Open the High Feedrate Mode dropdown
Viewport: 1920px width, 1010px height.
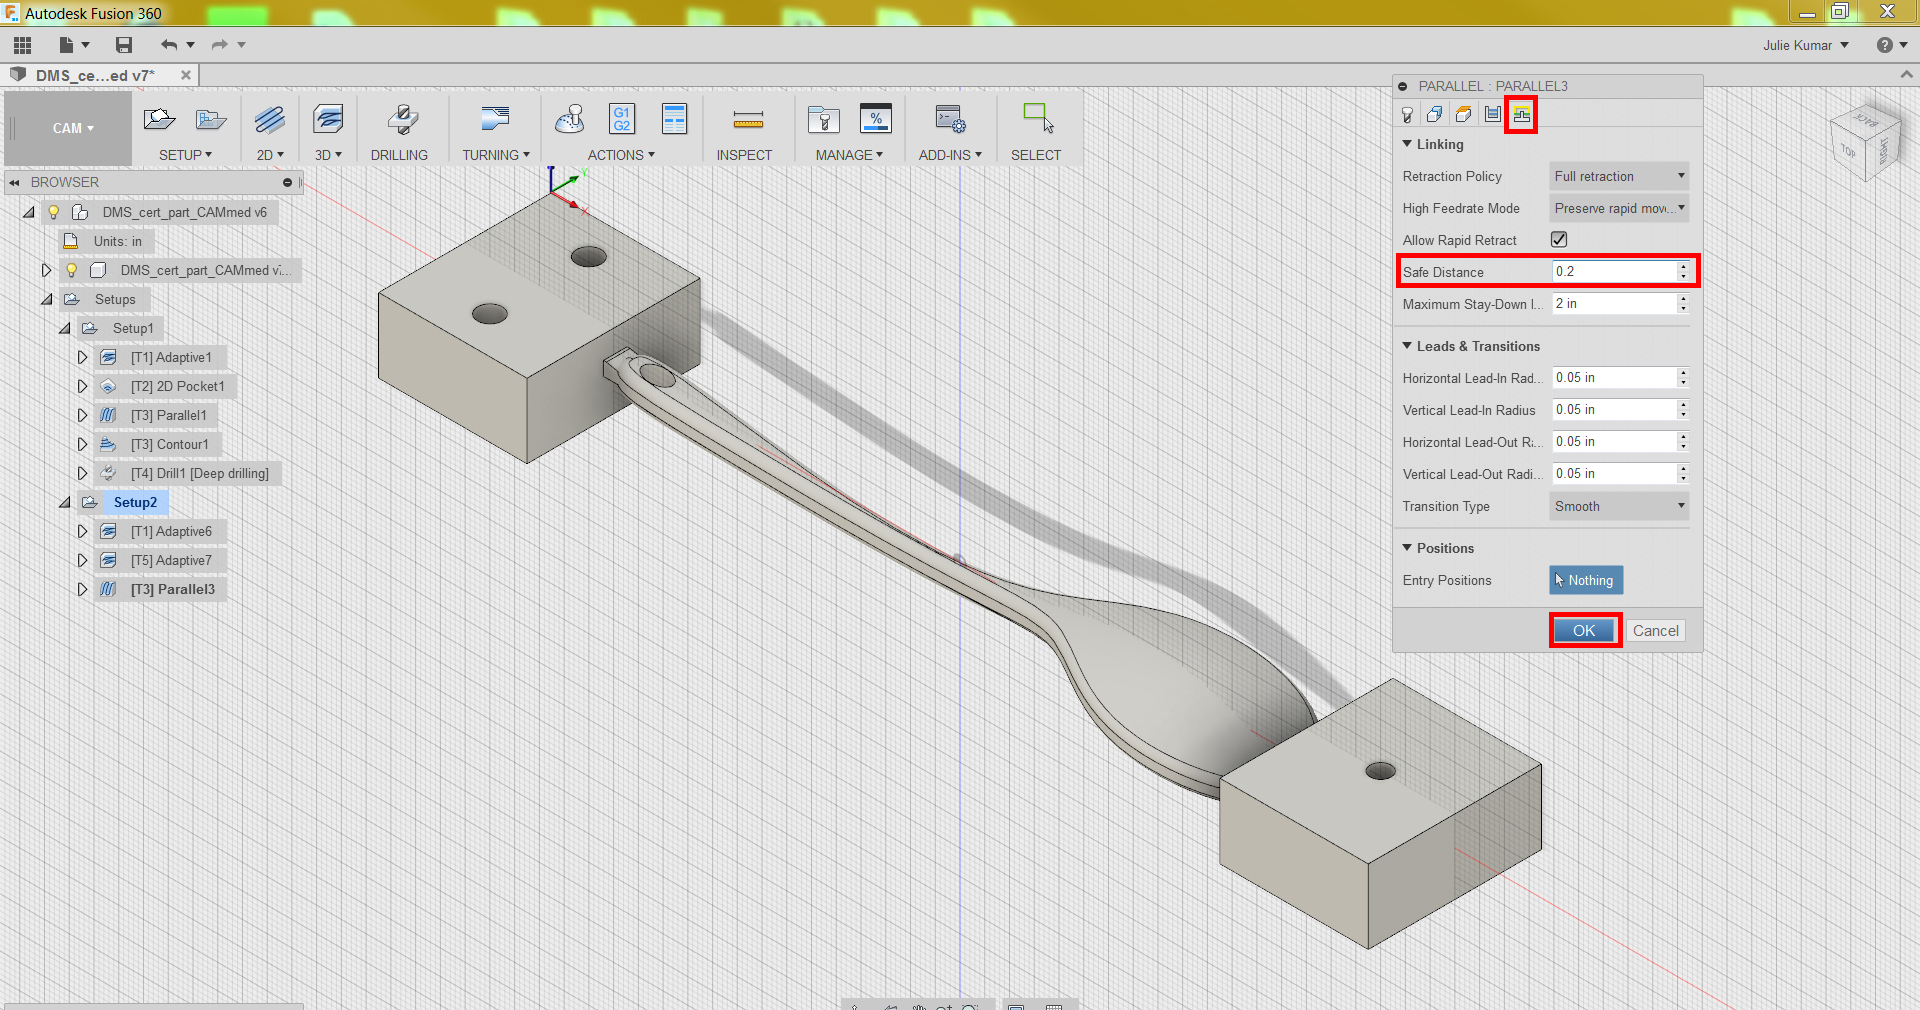[1619, 208]
